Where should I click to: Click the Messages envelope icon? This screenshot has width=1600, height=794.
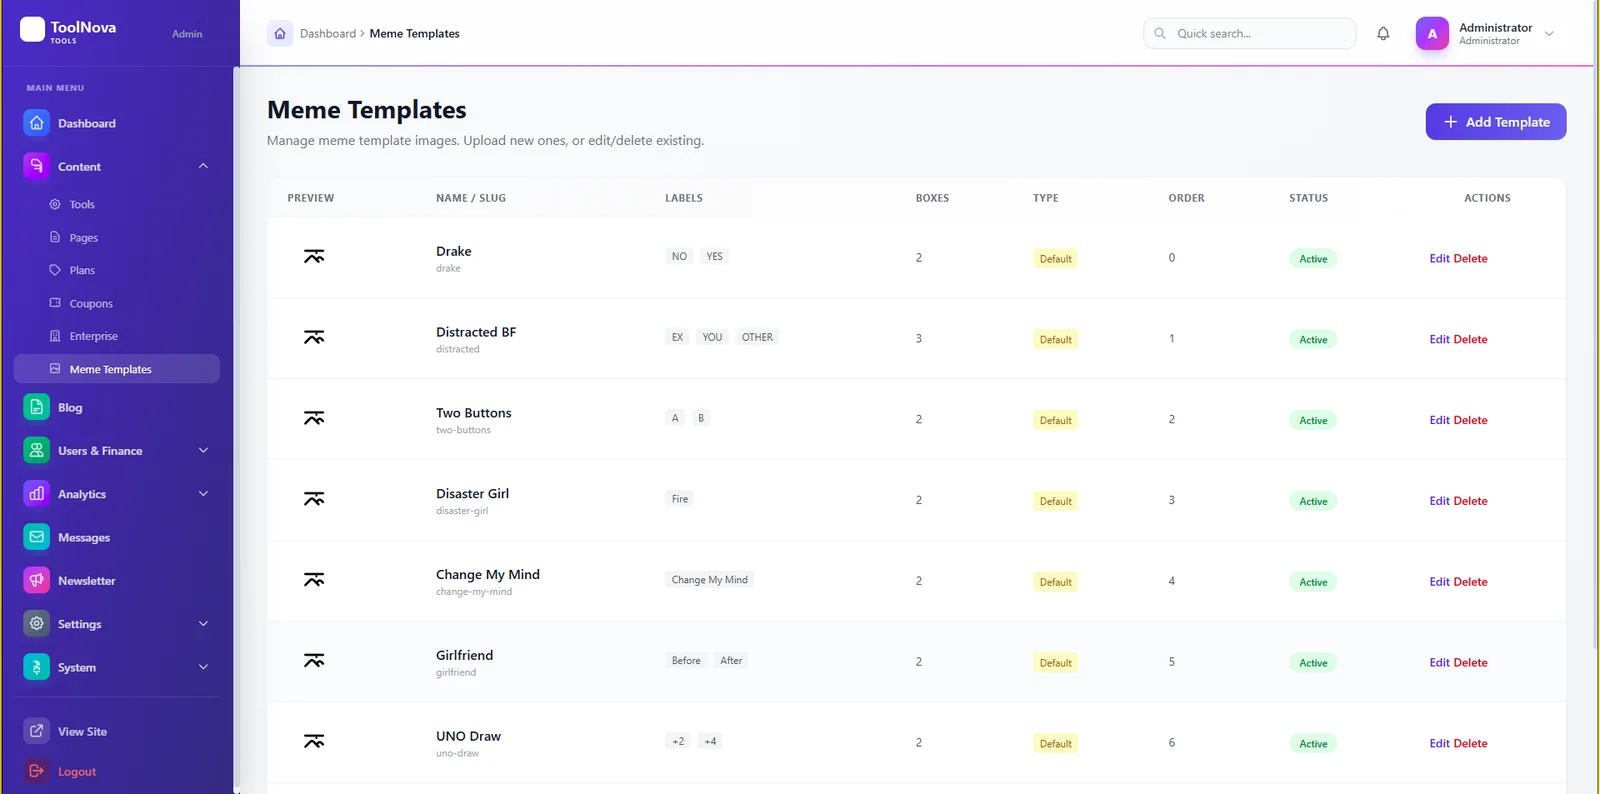pos(36,537)
